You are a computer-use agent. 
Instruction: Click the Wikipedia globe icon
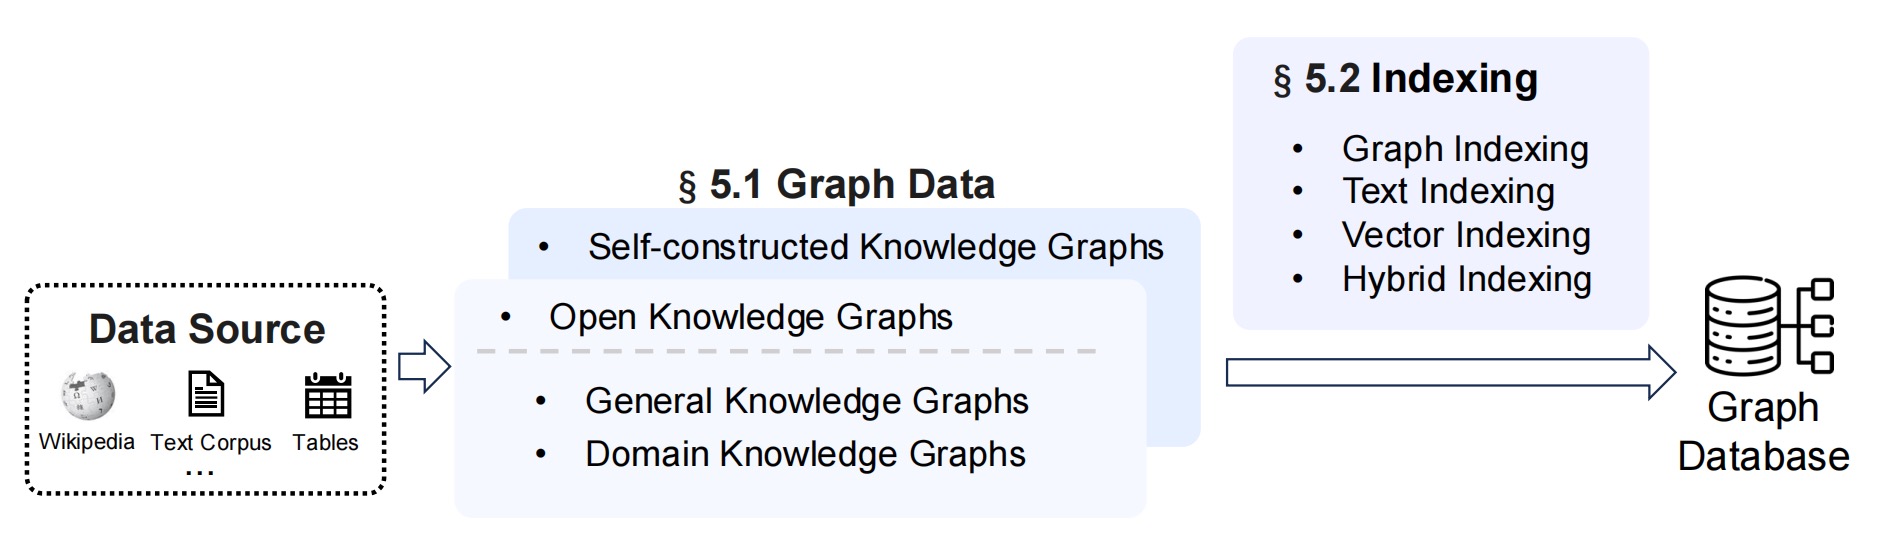tap(88, 396)
